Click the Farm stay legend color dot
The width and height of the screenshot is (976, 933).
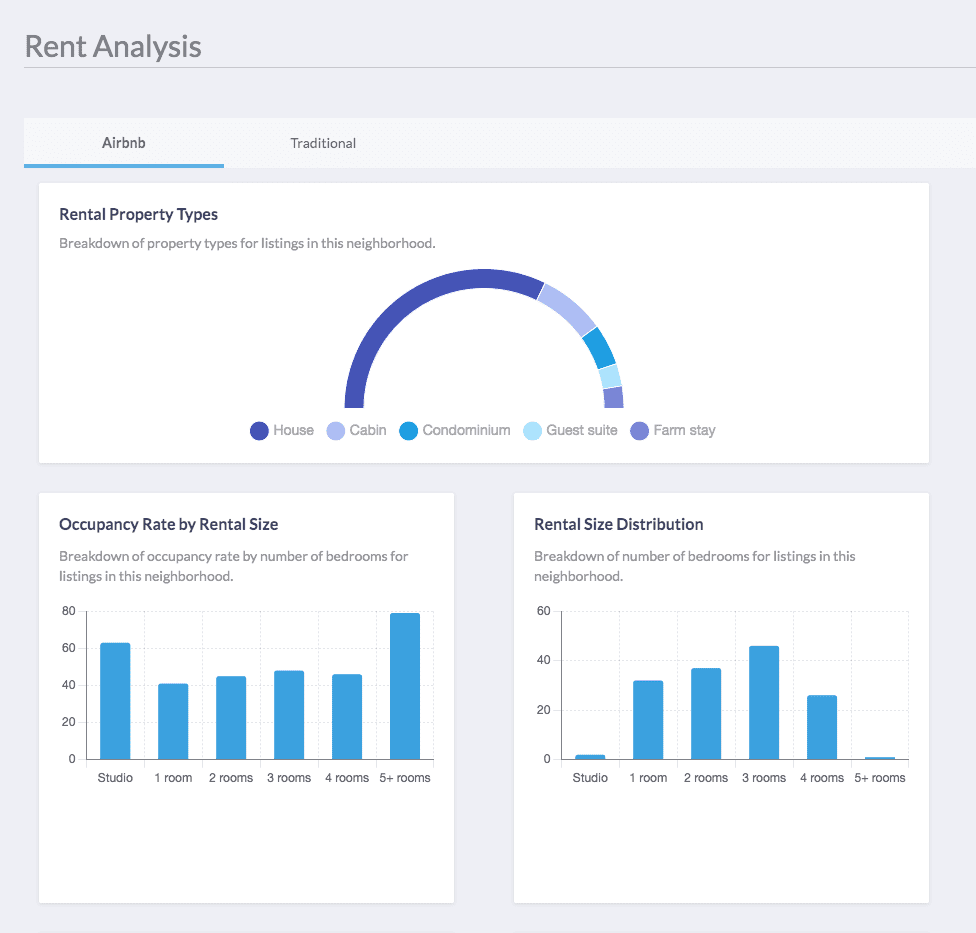640,431
